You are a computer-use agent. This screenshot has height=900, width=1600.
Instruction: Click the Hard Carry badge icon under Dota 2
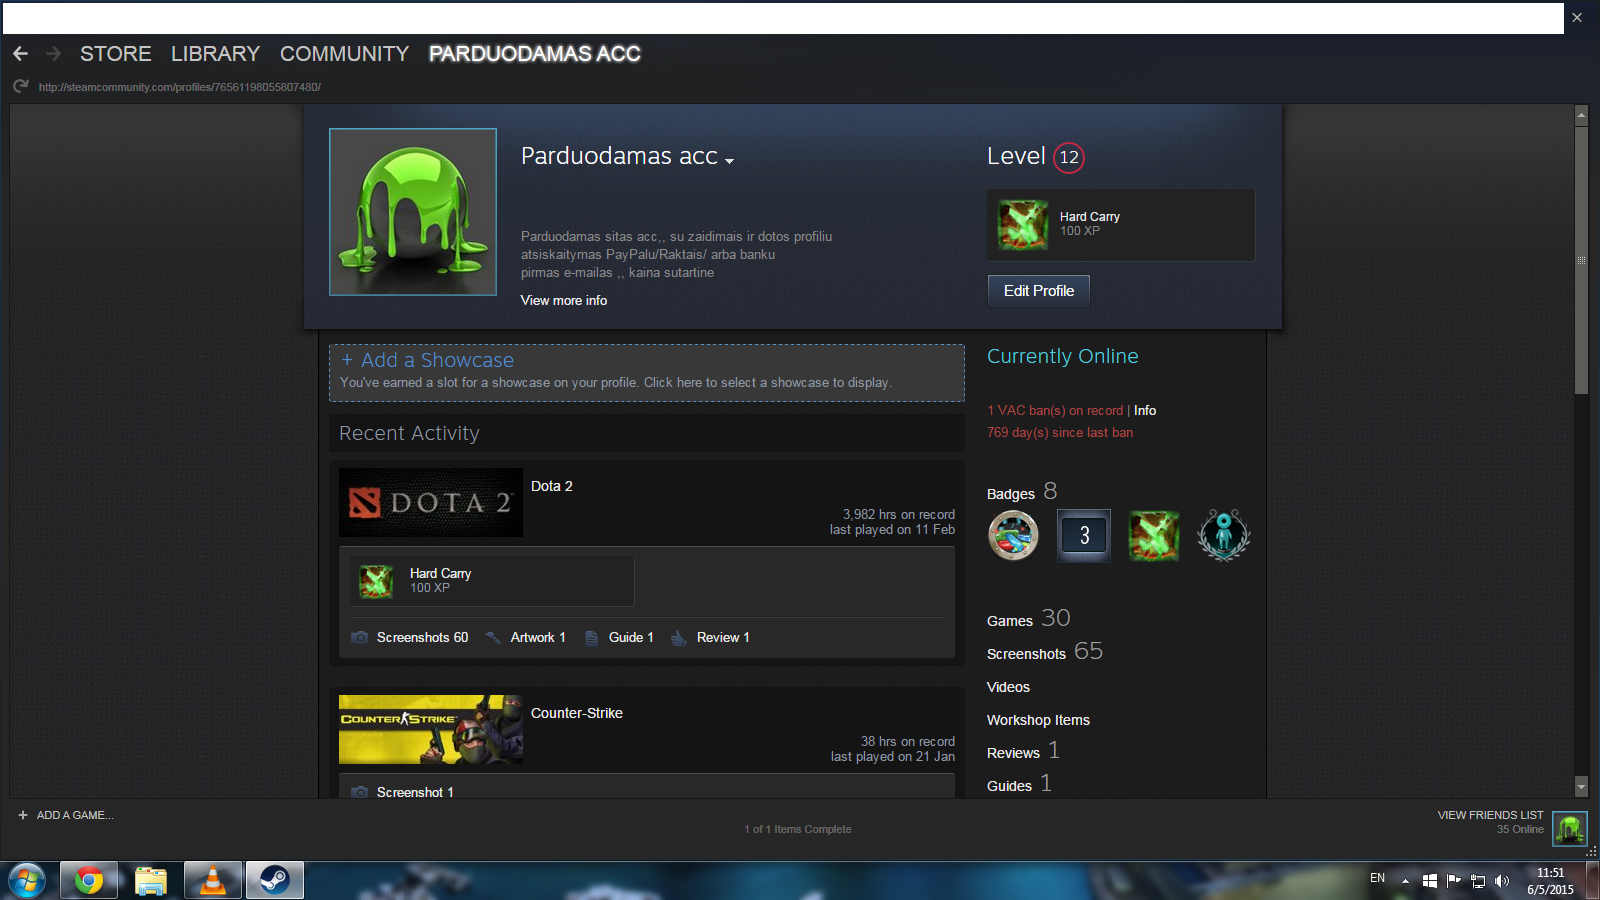pos(376,580)
